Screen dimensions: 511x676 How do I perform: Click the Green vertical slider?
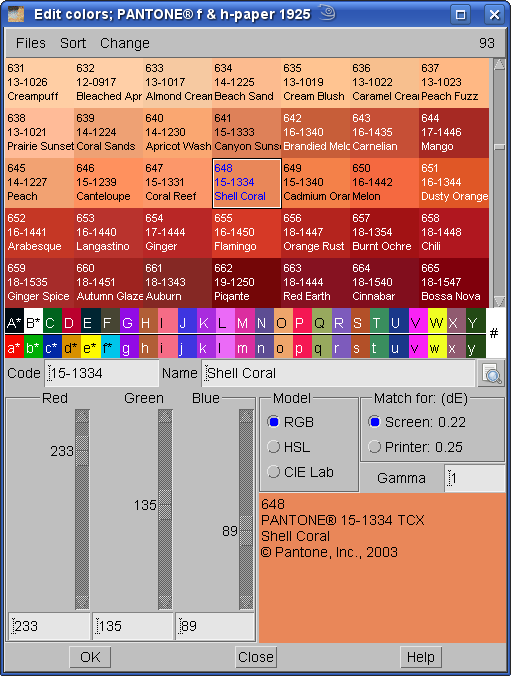coord(165,509)
